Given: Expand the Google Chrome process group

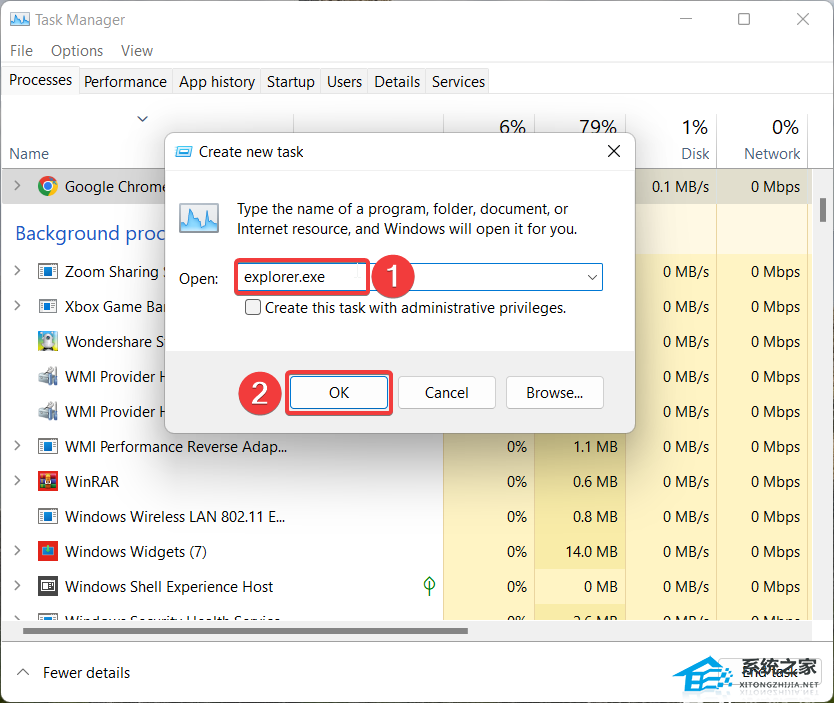Looking at the screenshot, I should click(x=17, y=186).
